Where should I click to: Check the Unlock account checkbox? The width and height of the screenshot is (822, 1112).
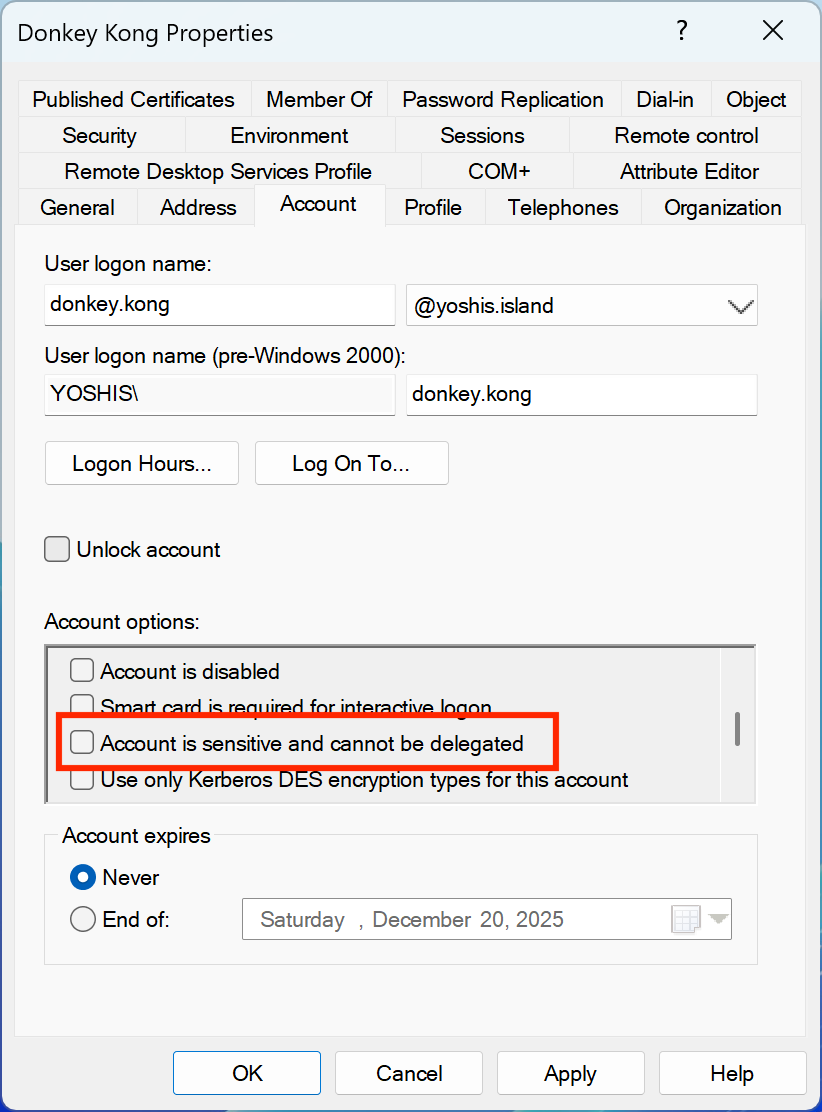point(58,549)
